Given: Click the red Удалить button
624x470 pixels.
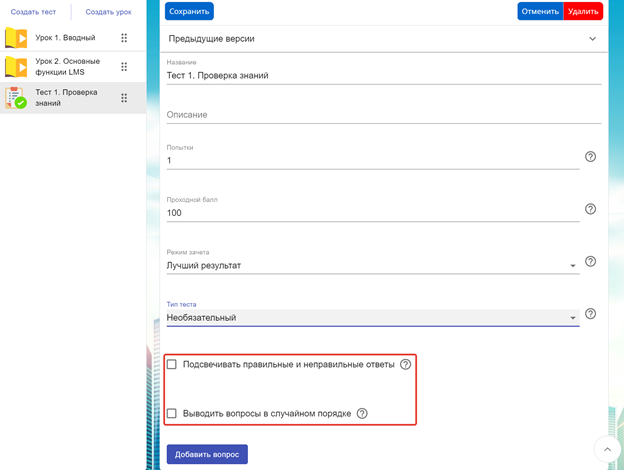Looking at the screenshot, I should pos(583,11).
